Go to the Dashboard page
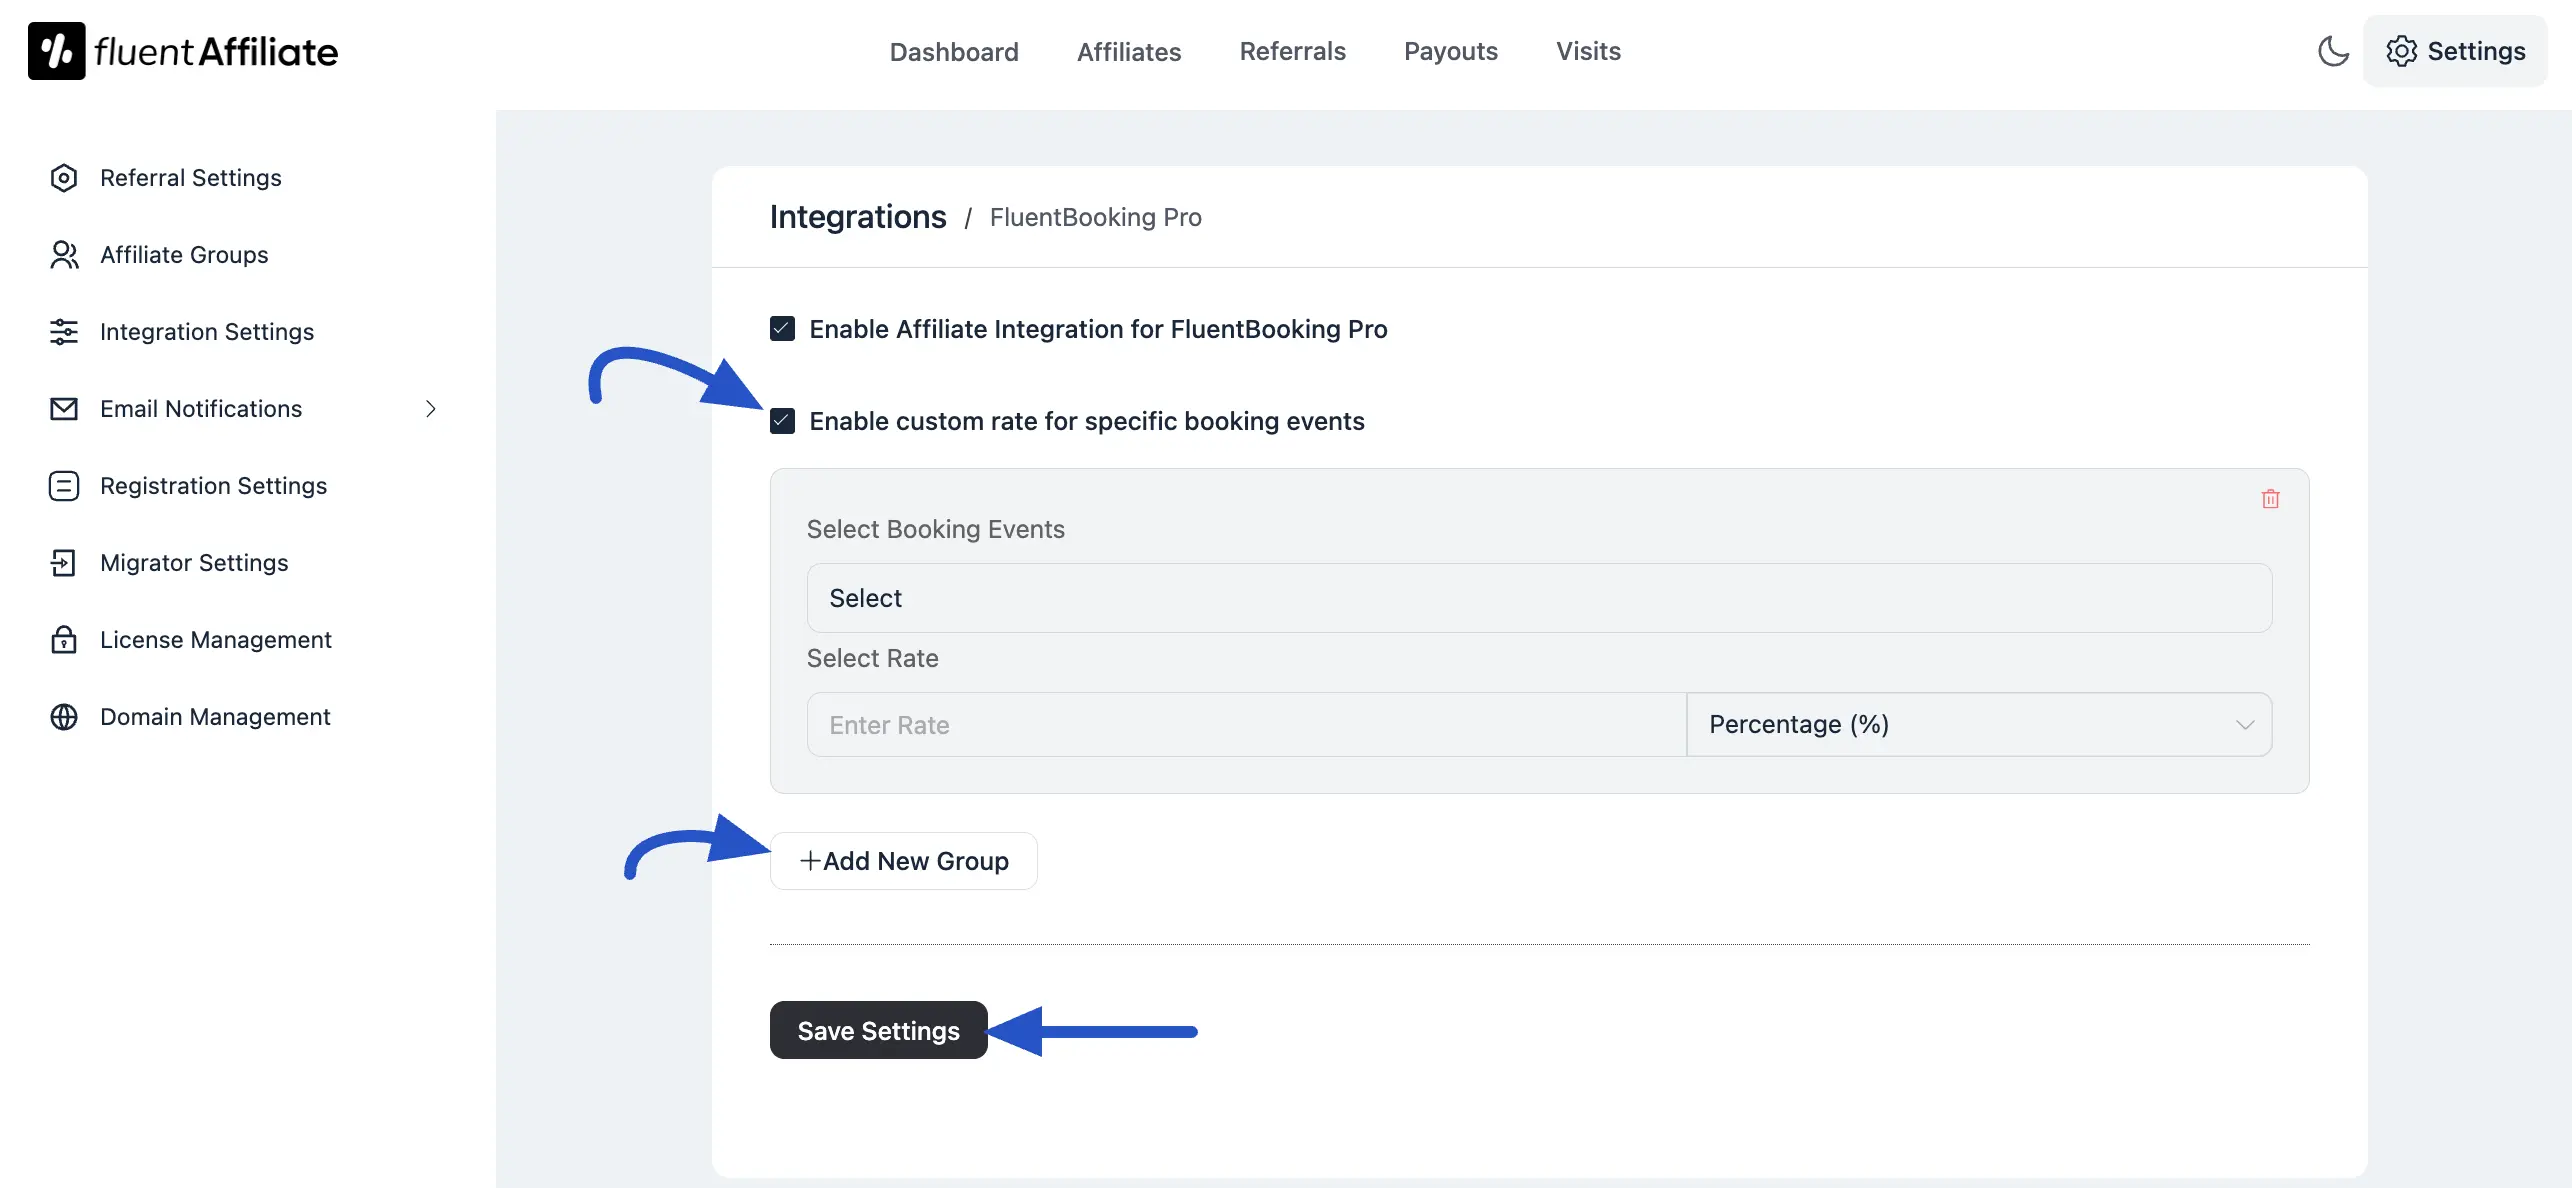This screenshot has height=1188, width=2572. pos(954,51)
